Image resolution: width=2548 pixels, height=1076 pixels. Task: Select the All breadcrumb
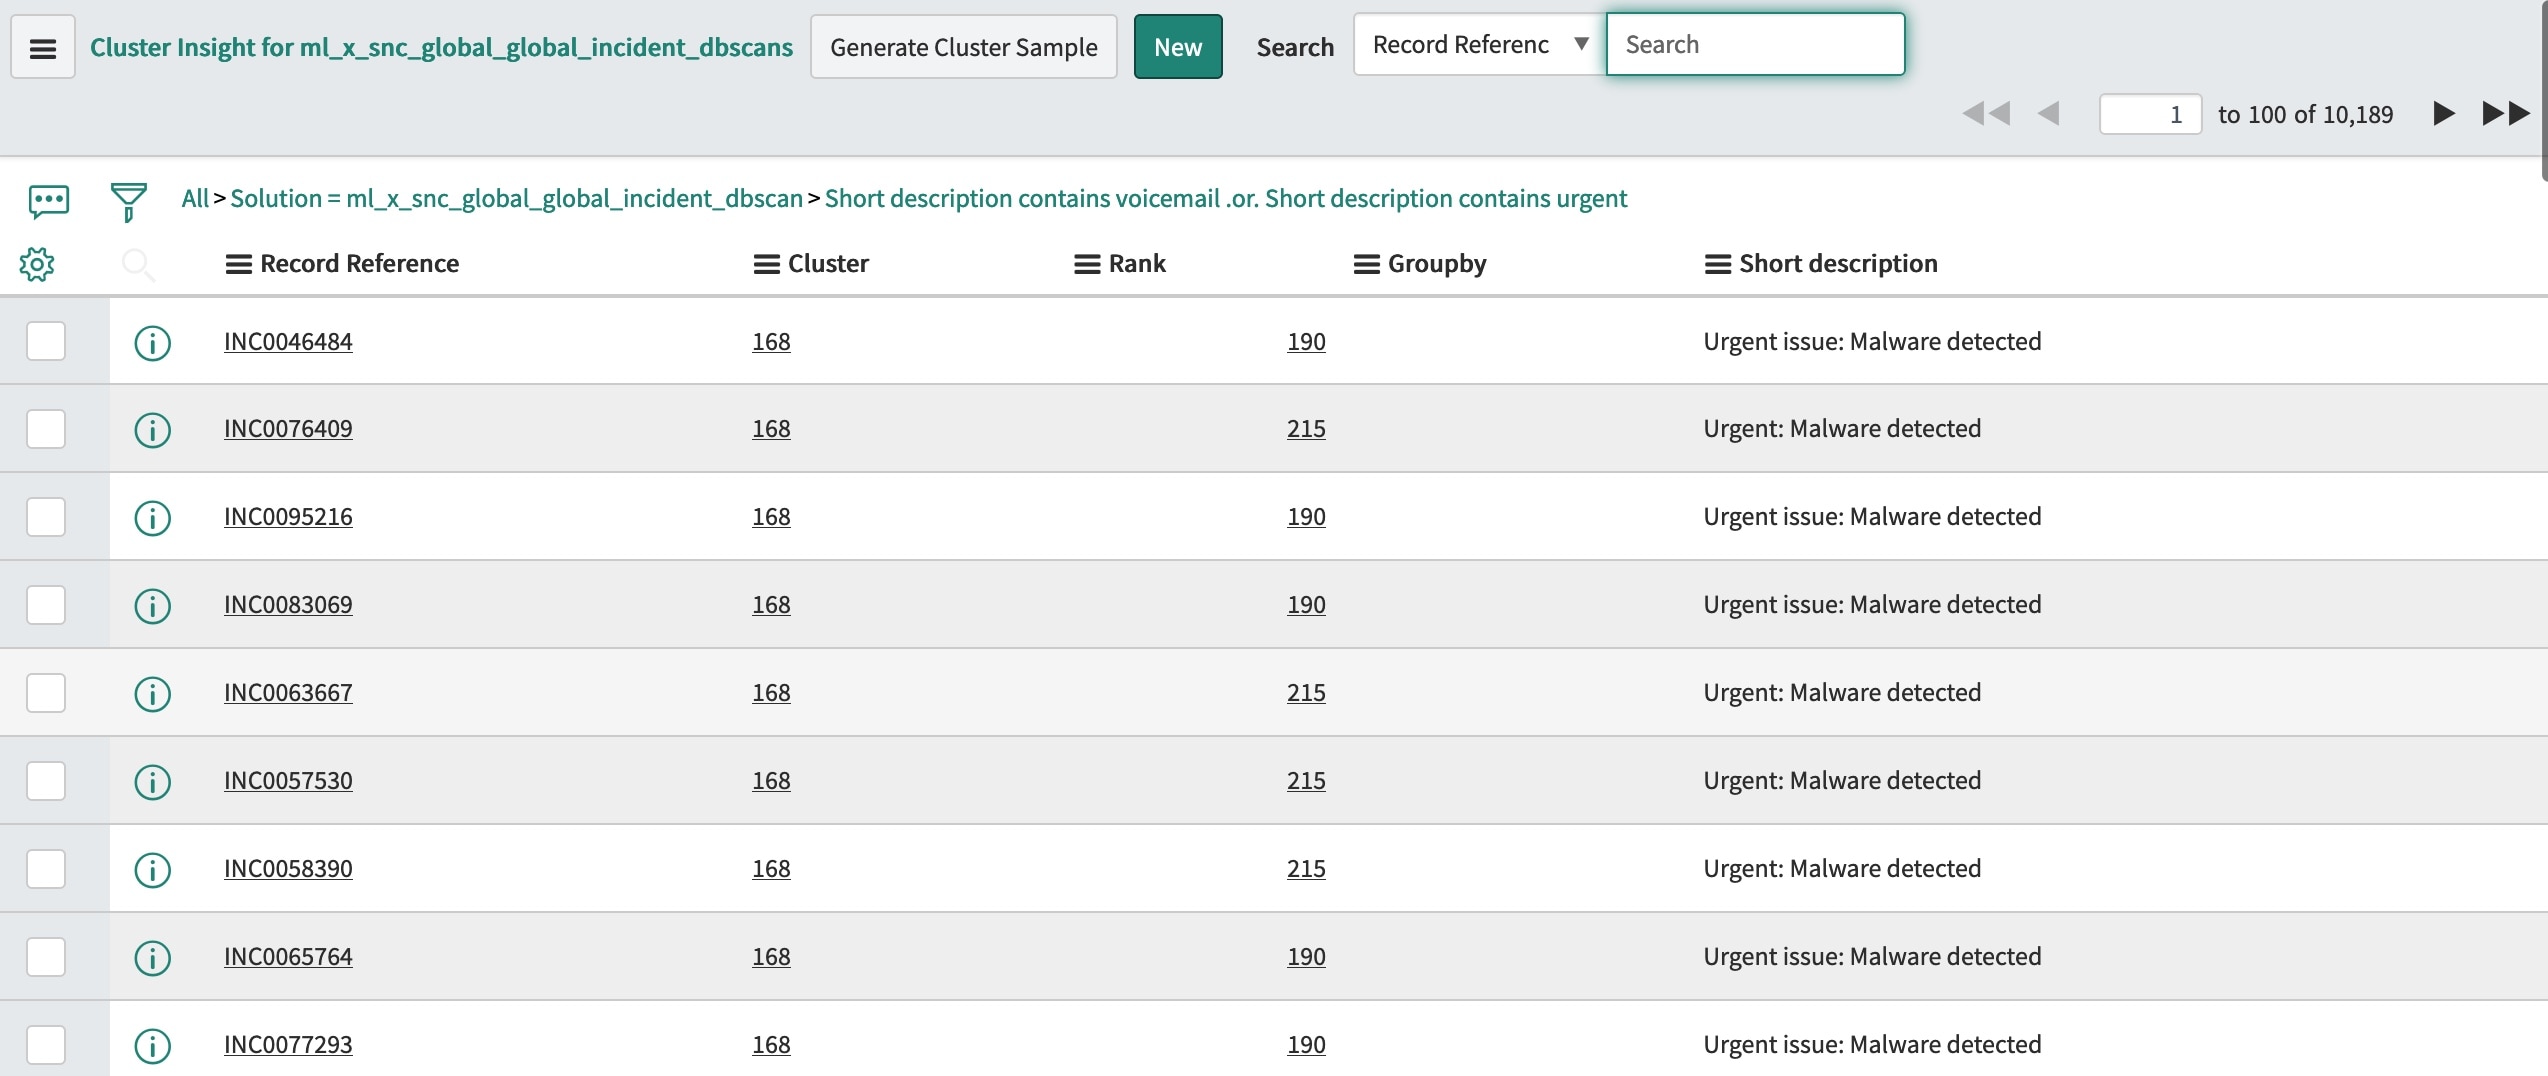[x=193, y=198]
